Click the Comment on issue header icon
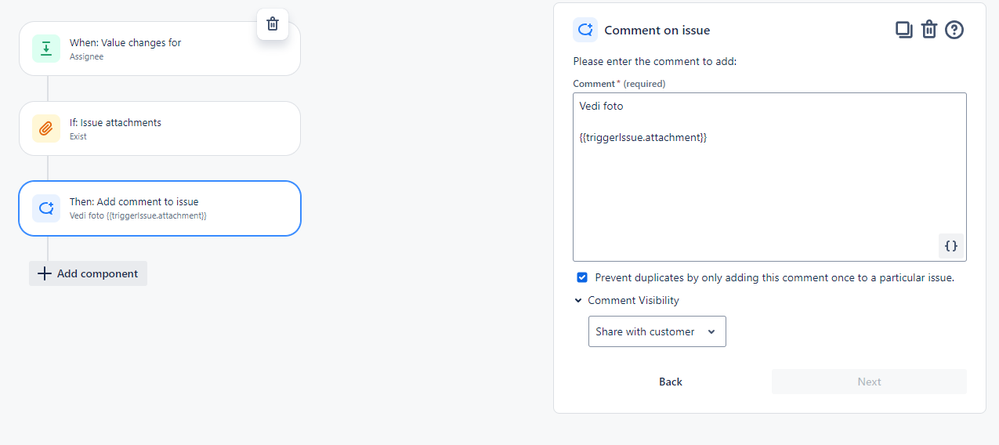This screenshot has height=445, width=999. tap(585, 30)
